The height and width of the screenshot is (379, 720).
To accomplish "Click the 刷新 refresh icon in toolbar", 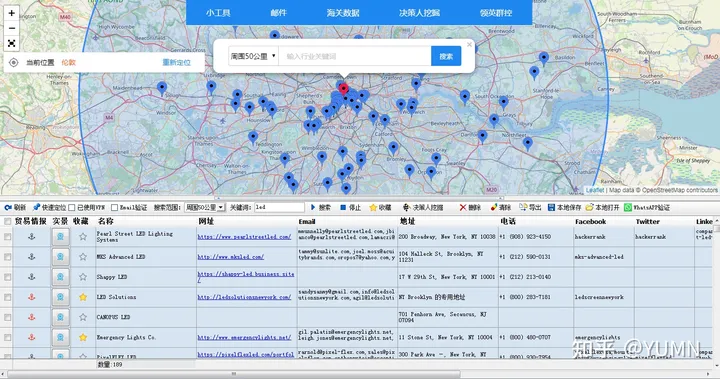I will pyautogui.click(x=8, y=208).
